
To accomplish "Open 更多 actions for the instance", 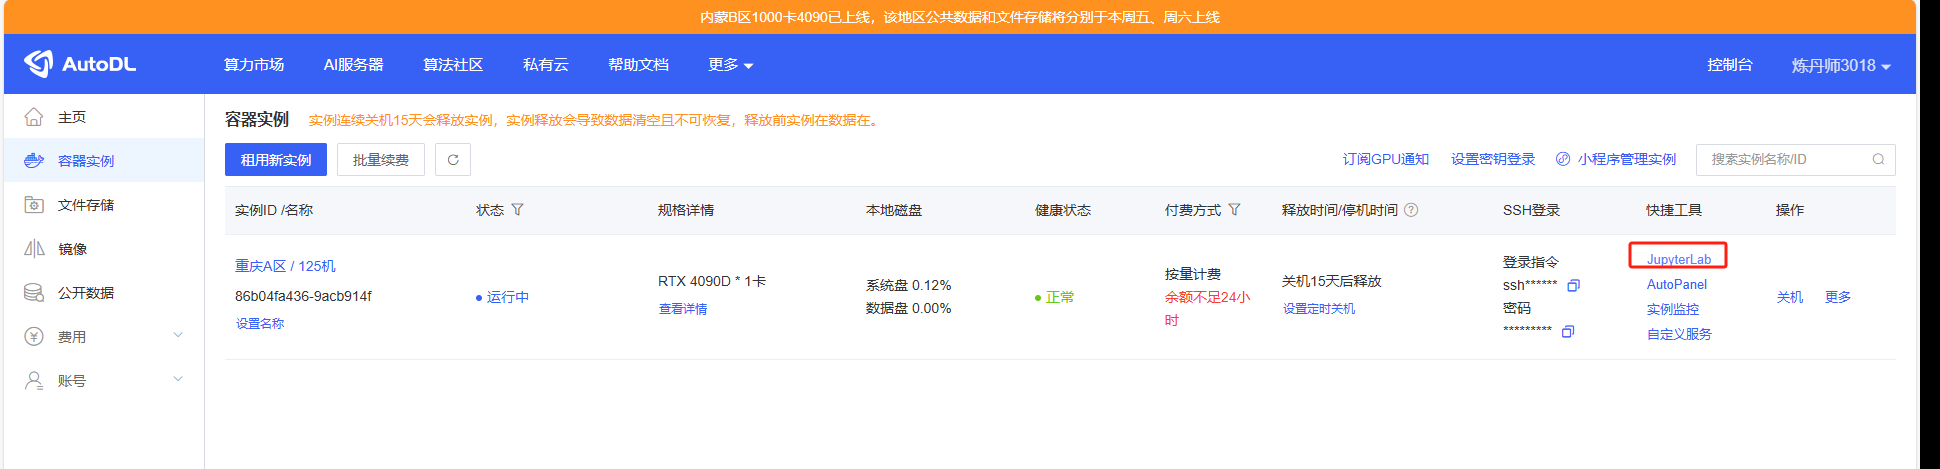I will pos(1838,297).
